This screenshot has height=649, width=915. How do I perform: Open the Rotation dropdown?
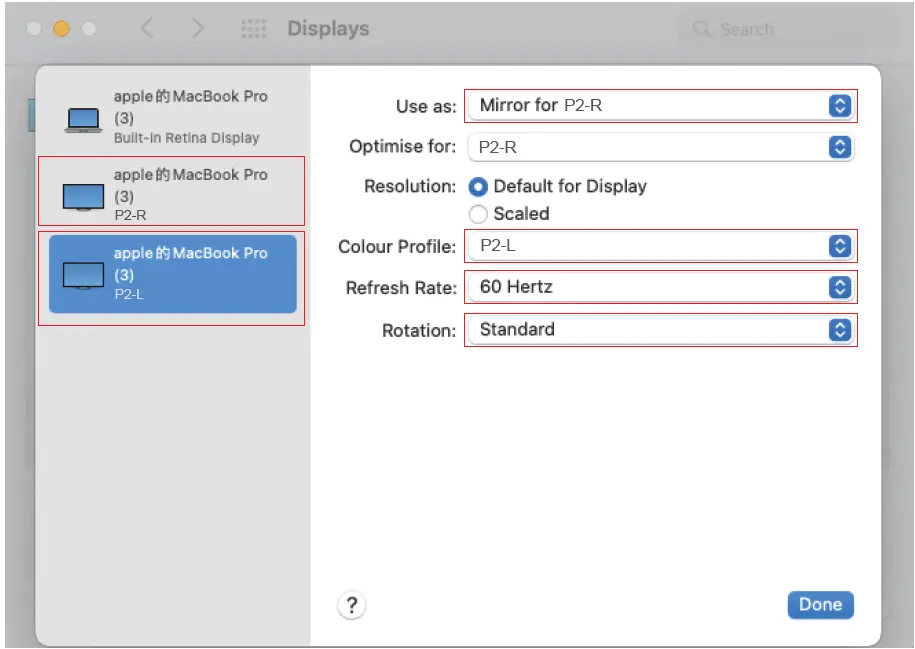tap(660, 330)
